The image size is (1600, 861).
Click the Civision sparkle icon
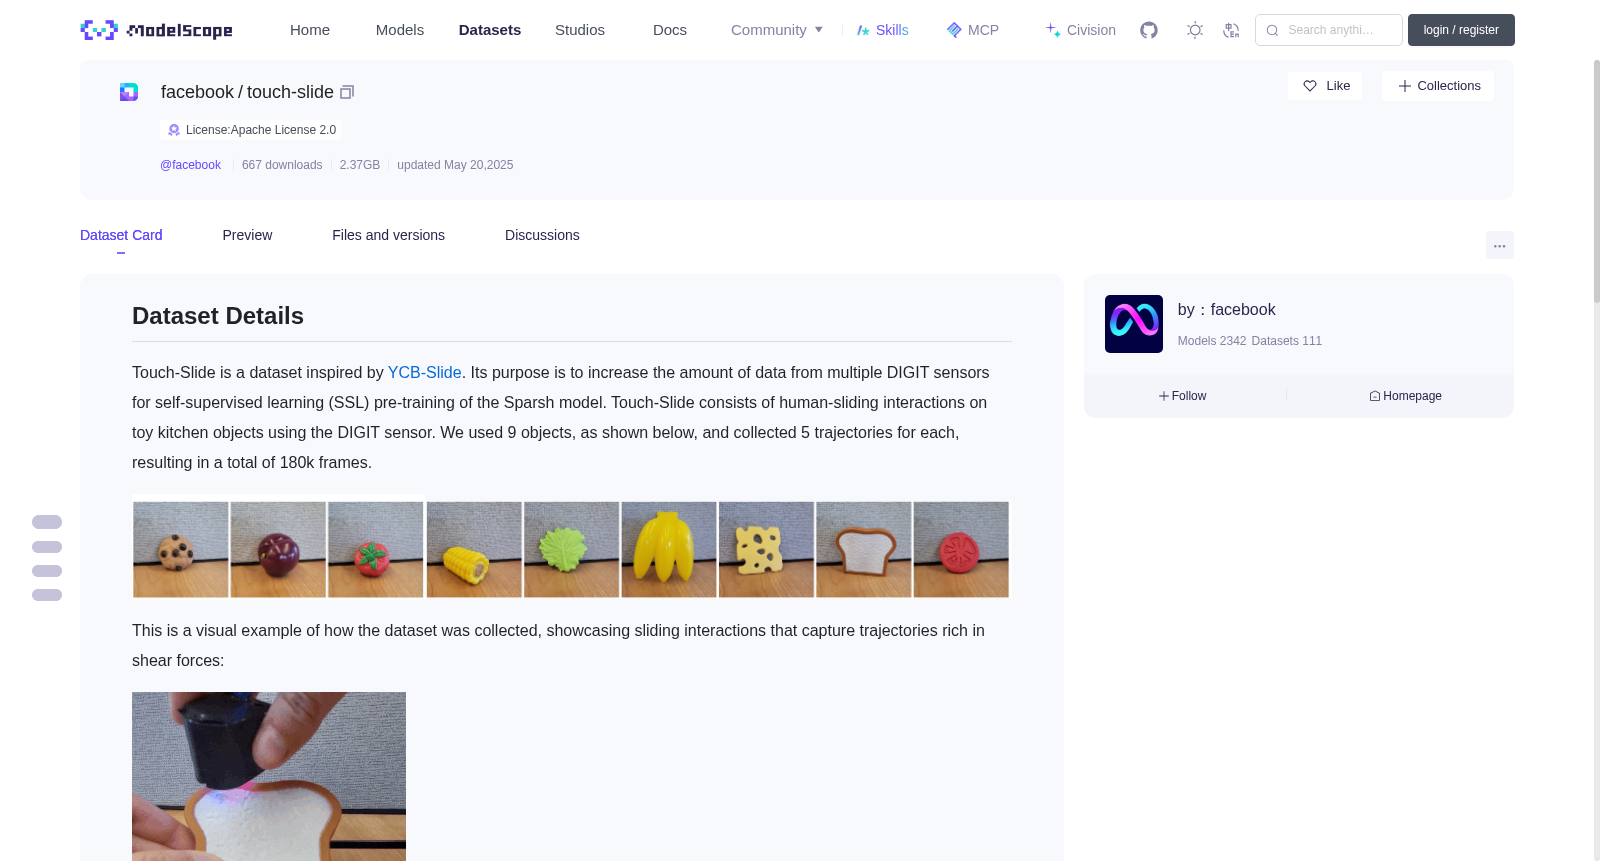1053,30
